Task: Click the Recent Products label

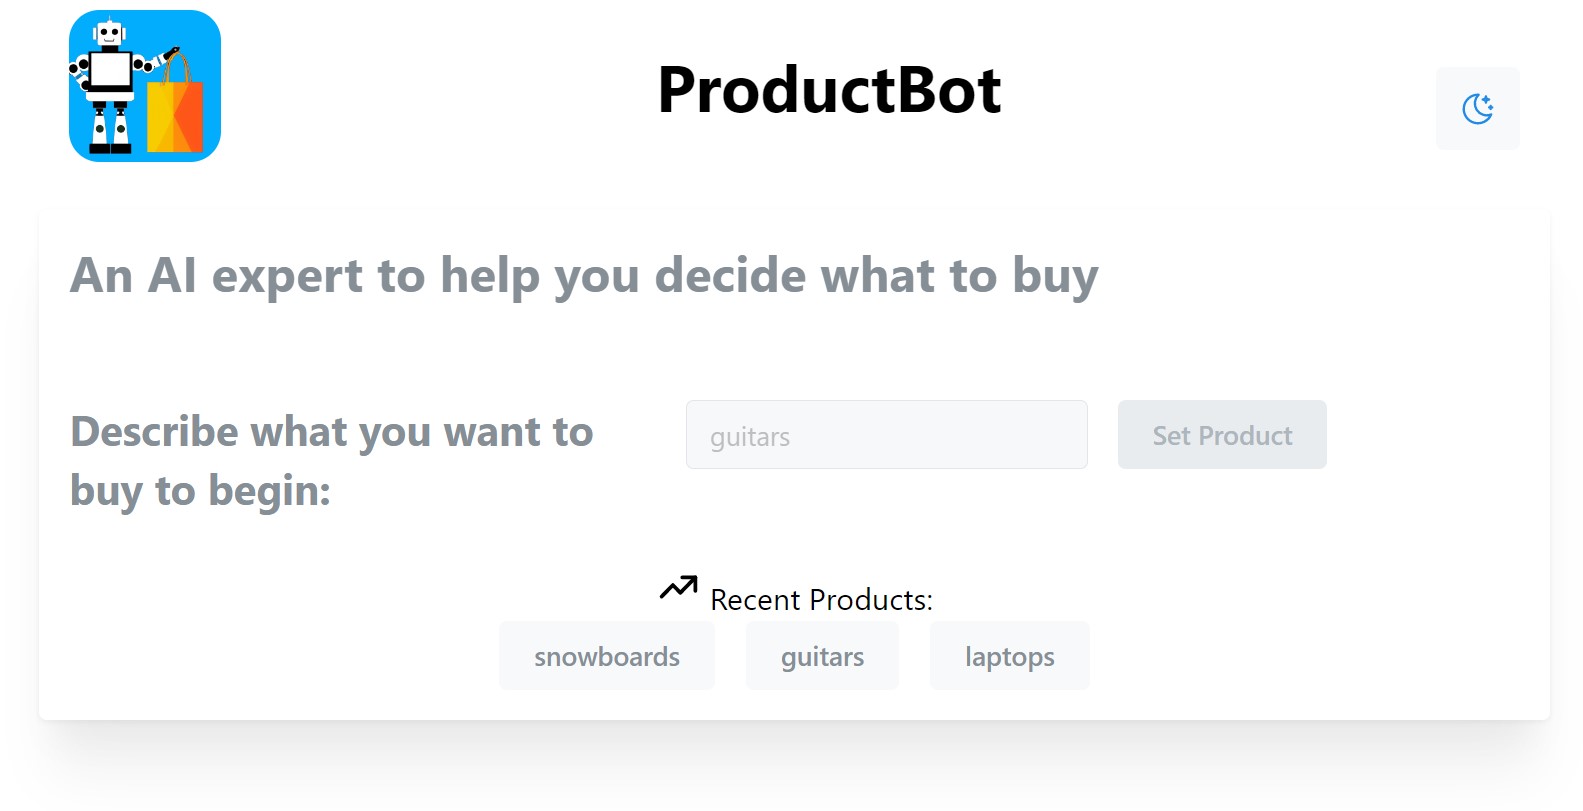Action: (x=821, y=599)
